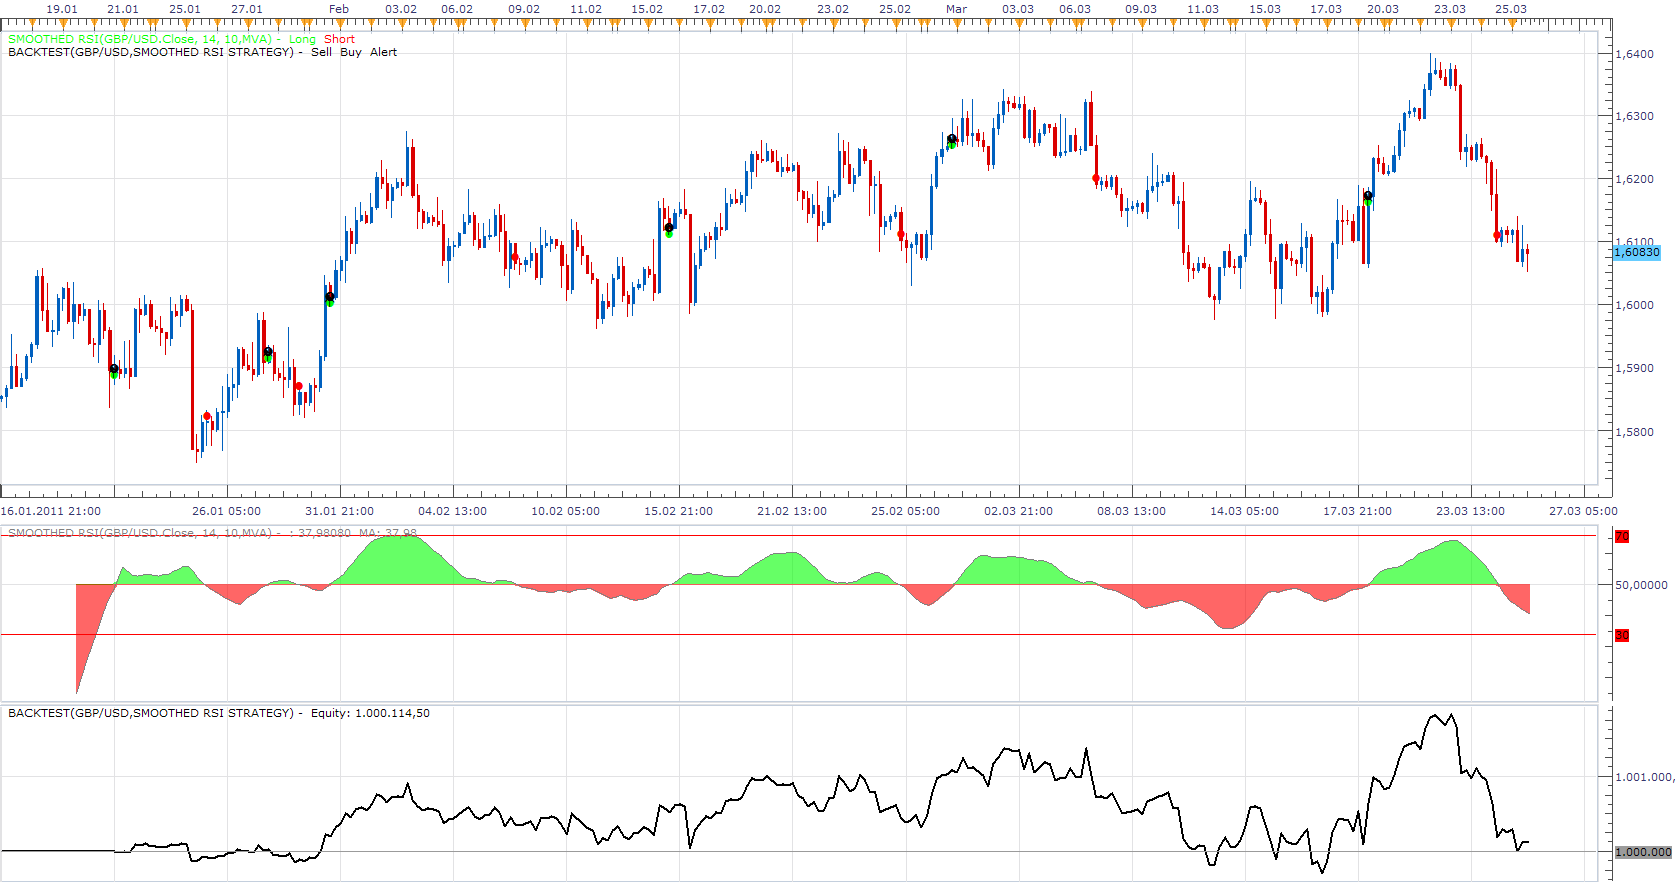The height and width of the screenshot is (882, 1676).
Task: Click the BACKTEST title on the price chart
Action: coord(151,52)
